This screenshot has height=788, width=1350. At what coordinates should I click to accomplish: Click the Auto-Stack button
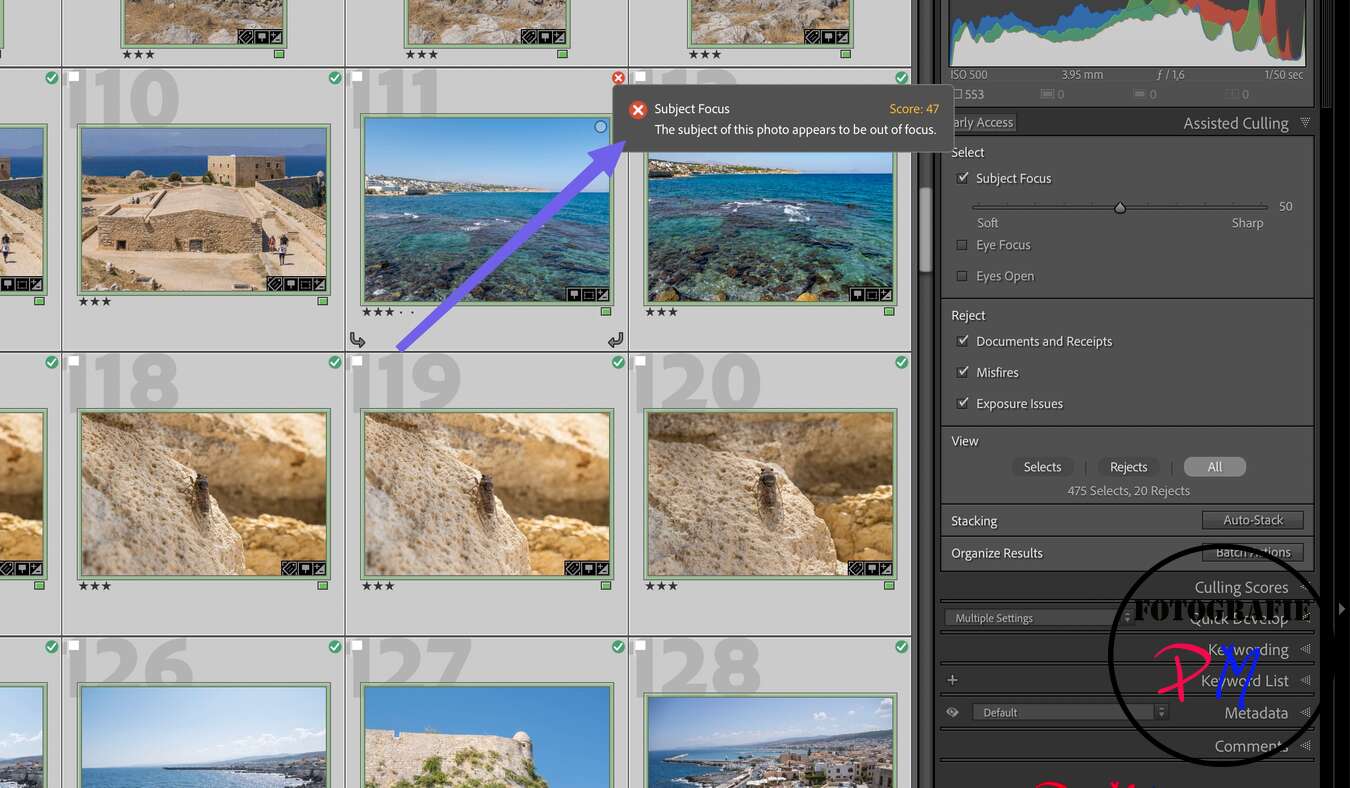point(1253,519)
